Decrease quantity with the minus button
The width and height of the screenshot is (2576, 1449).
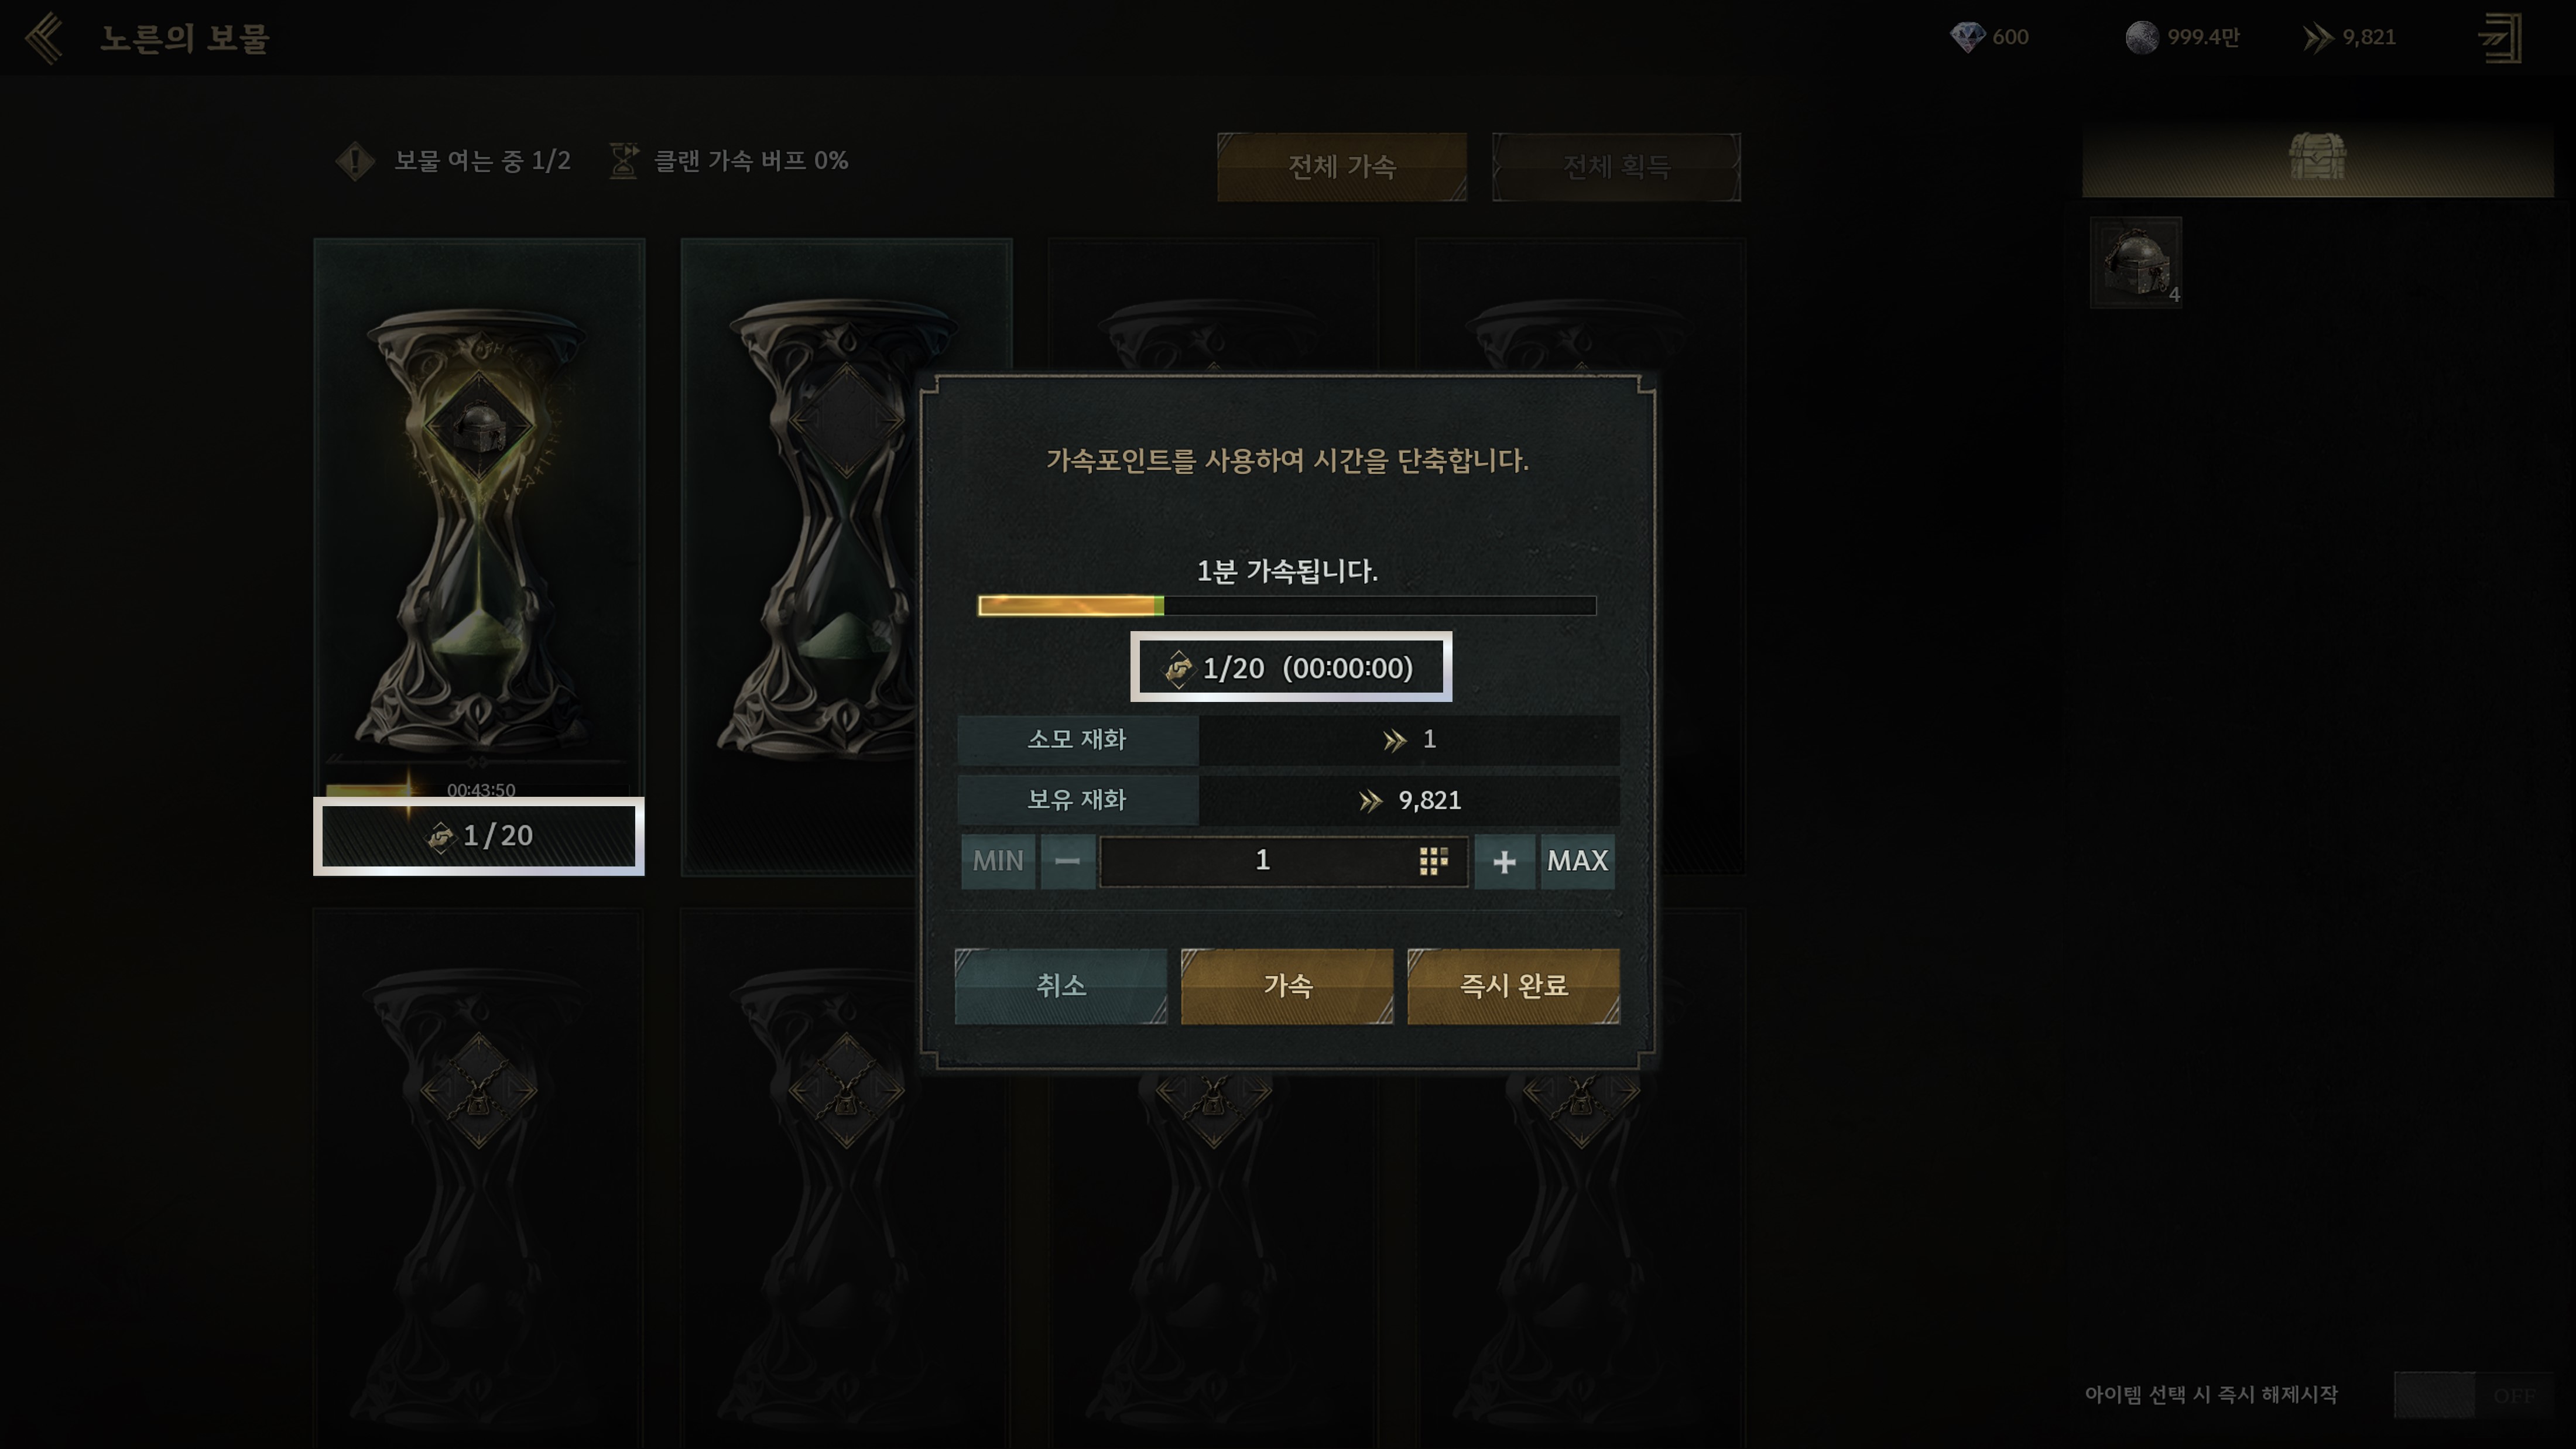[1067, 861]
